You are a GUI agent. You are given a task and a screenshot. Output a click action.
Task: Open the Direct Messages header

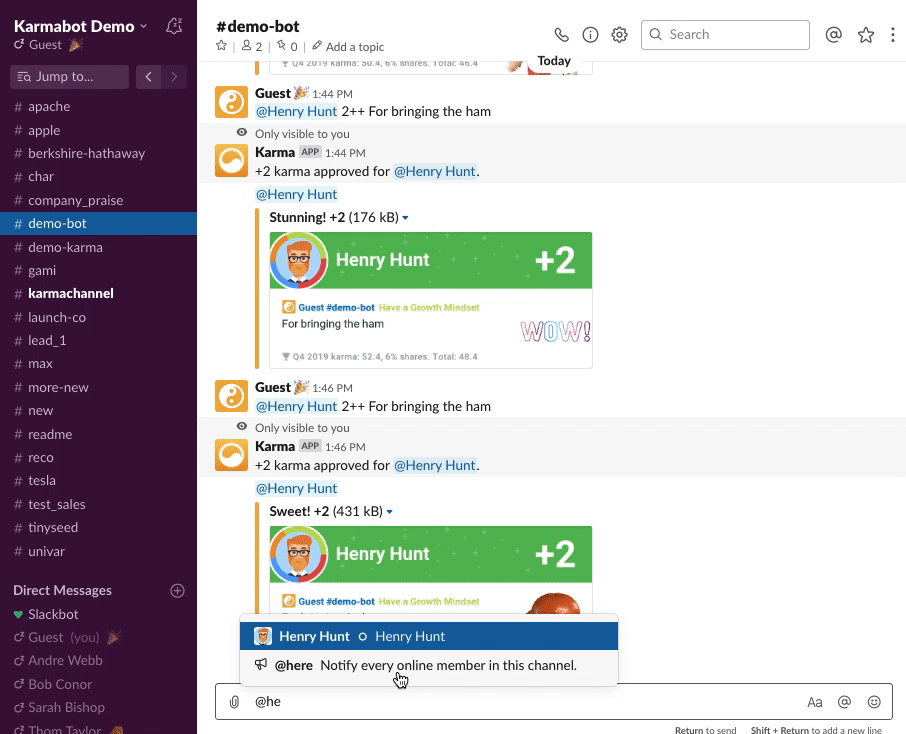pyautogui.click(x=62, y=591)
